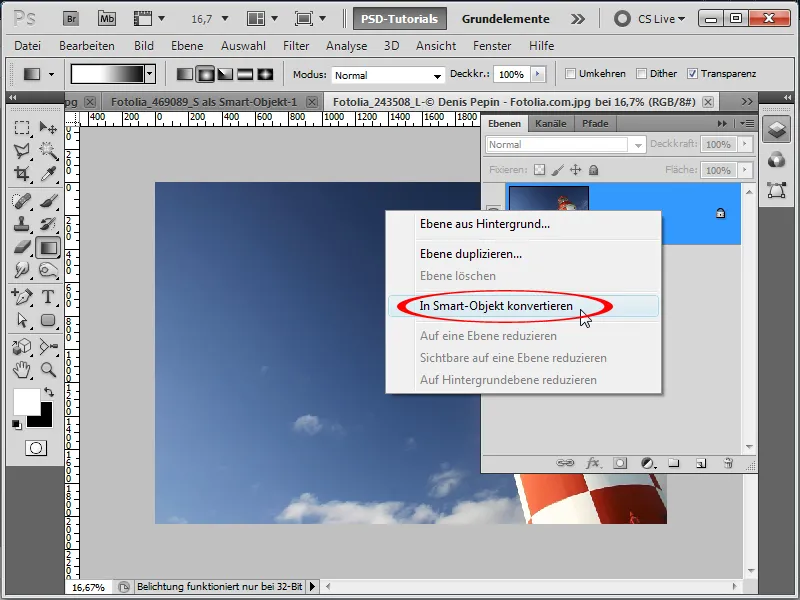This screenshot has height=600, width=800.
Task: Choose Ebene duplizieren from context menu
Action: (523, 254)
